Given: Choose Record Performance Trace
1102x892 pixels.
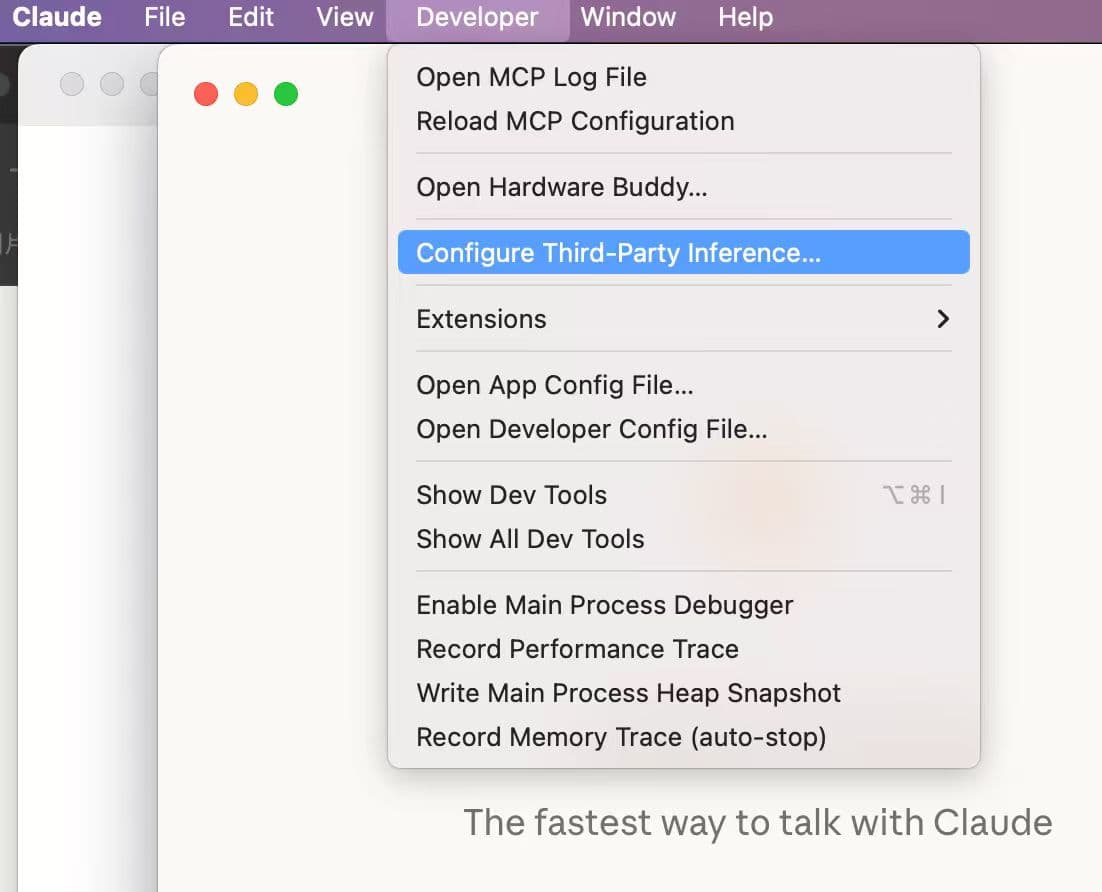Looking at the screenshot, I should click(683, 649).
